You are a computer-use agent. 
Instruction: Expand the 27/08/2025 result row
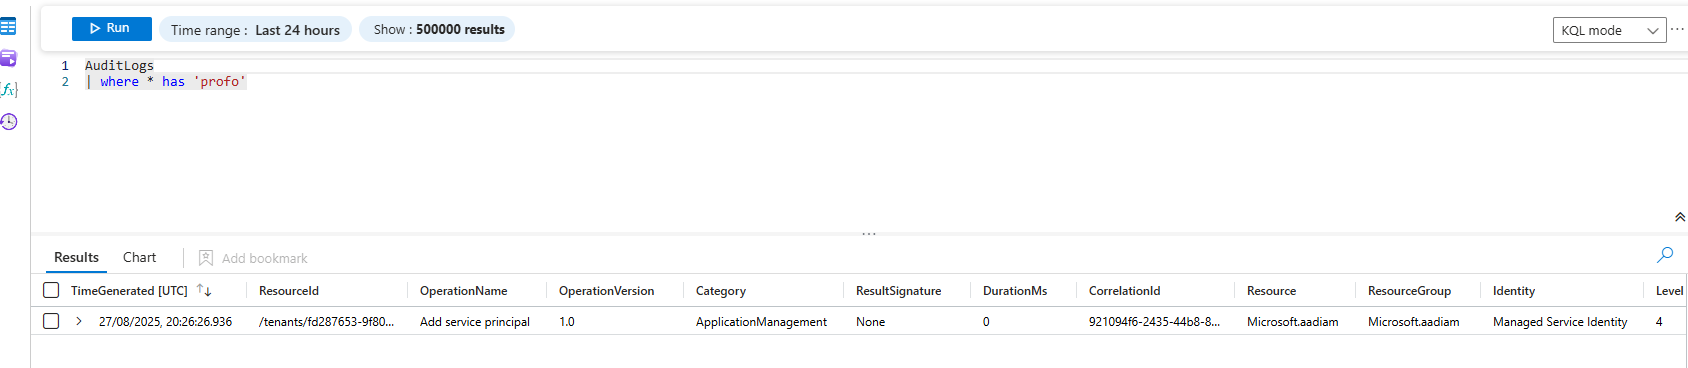(79, 321)
